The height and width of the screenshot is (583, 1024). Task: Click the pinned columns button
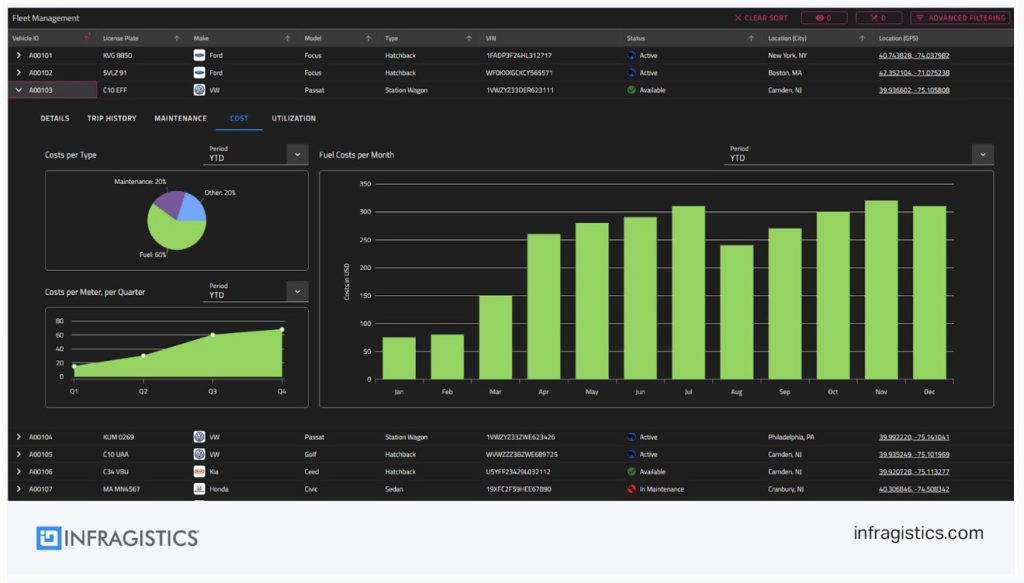click(879, 18)
